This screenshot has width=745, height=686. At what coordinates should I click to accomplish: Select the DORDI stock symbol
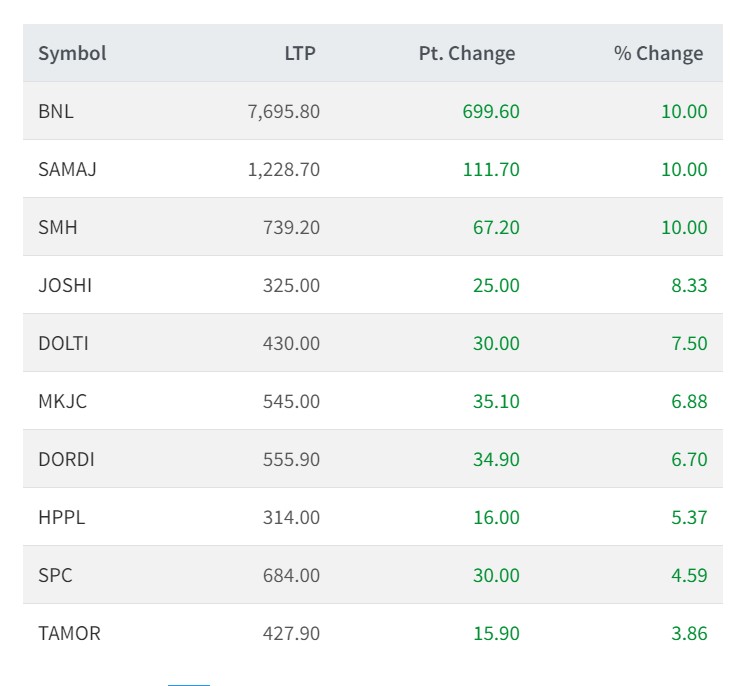click(x=66, y=459)
